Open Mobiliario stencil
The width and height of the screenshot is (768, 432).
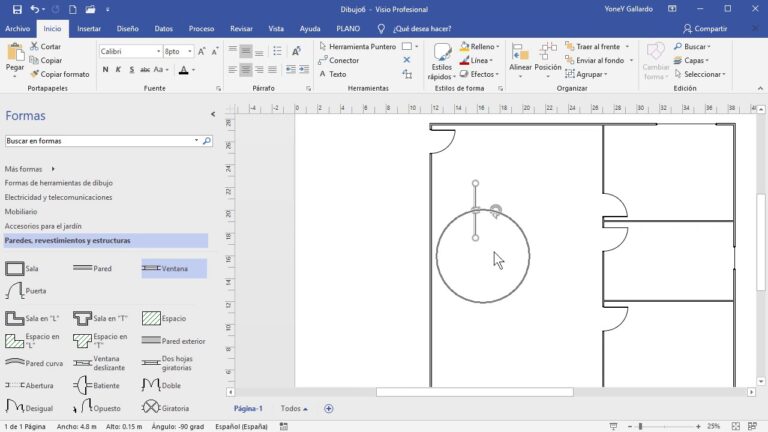point(21,212)
